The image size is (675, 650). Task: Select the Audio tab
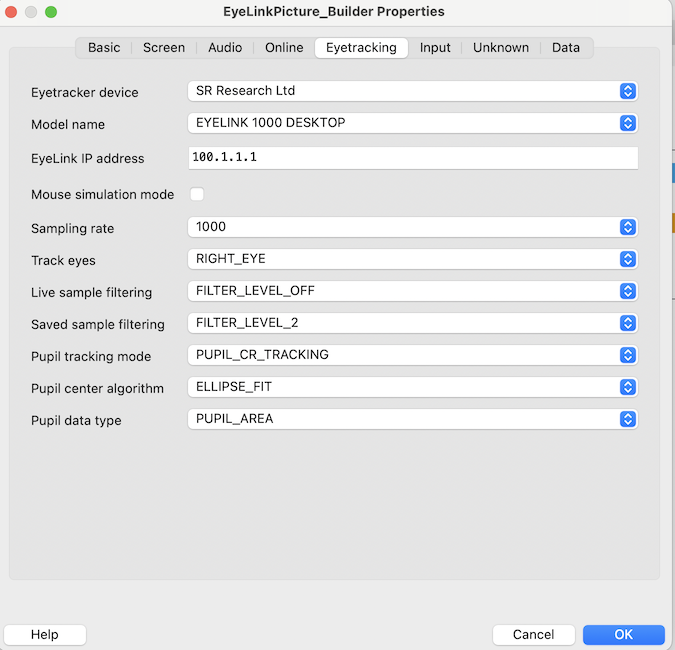pyautogui.click(x=225, y=48)
